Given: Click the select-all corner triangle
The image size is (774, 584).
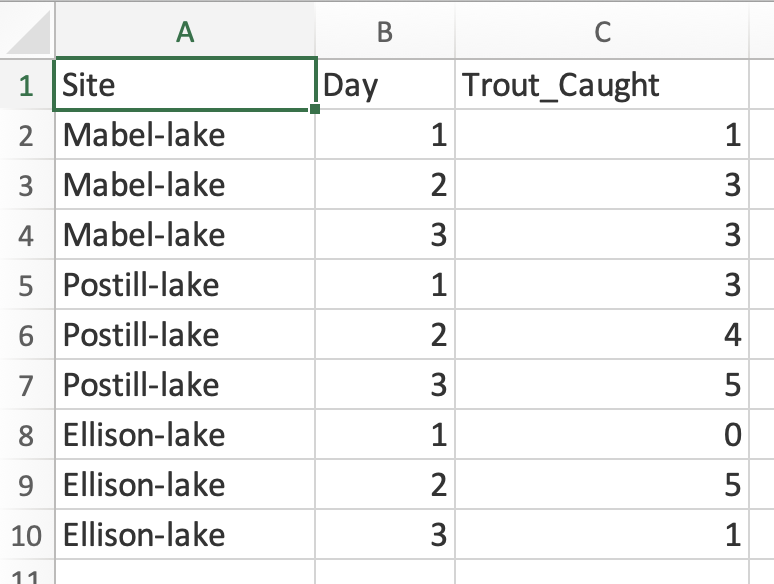Looking at the screenshot, I should click(x=29, y=32).
